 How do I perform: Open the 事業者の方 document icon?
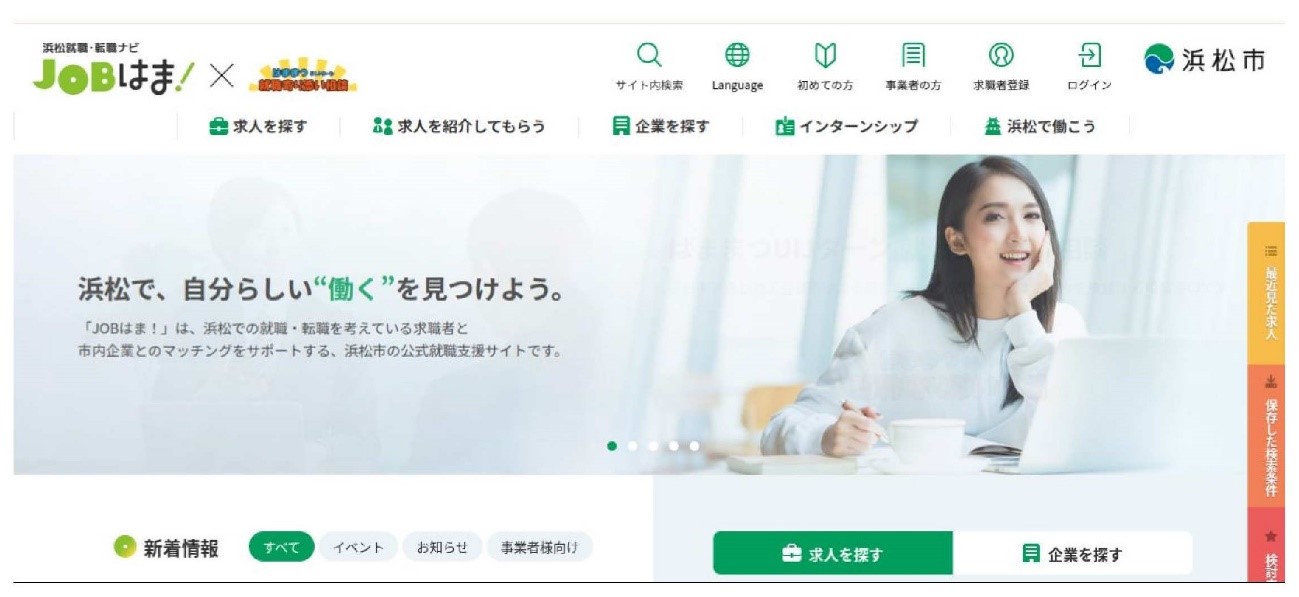click(912, 54)
